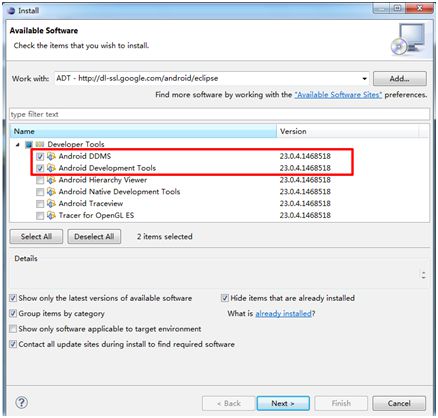Select the Android Development Tools row text
Viewport: 438px width, 418px height.
107,168
